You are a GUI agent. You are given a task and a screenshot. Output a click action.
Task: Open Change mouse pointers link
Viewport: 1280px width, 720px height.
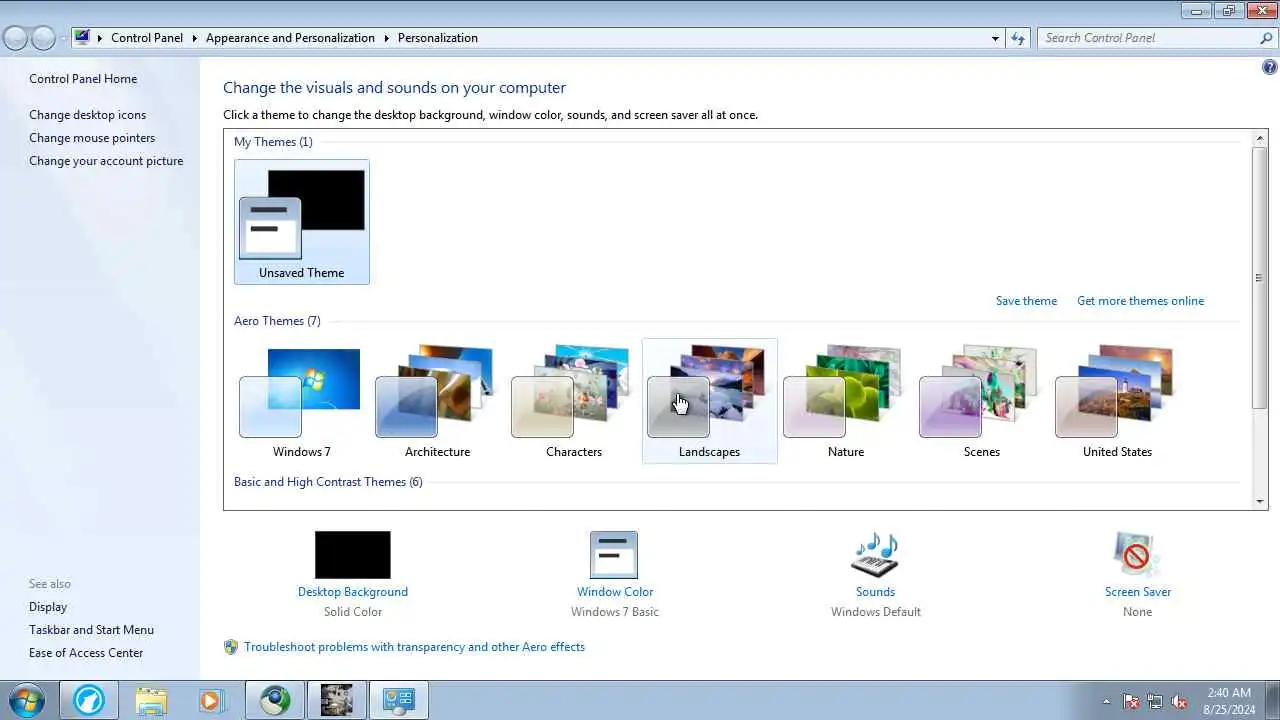coord(92,138)
